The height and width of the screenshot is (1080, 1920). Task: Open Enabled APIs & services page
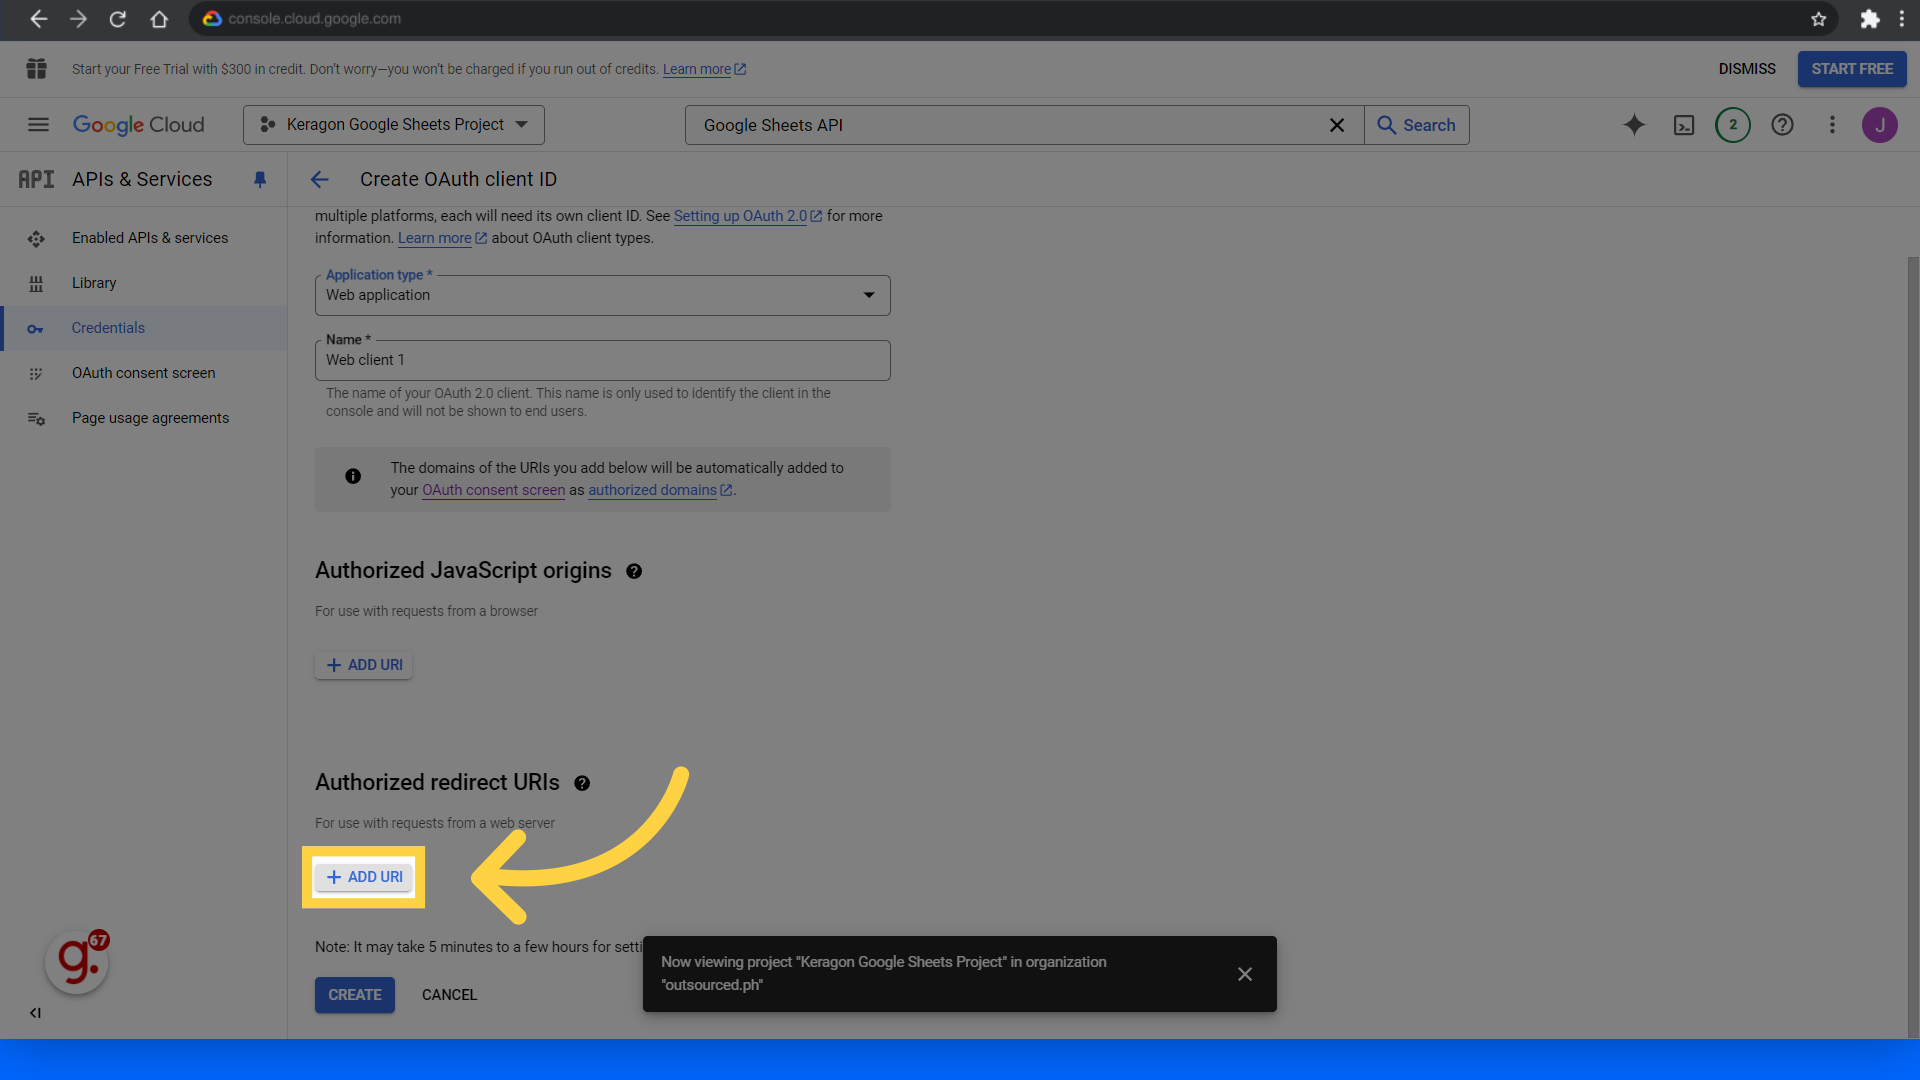coord(150,238)
